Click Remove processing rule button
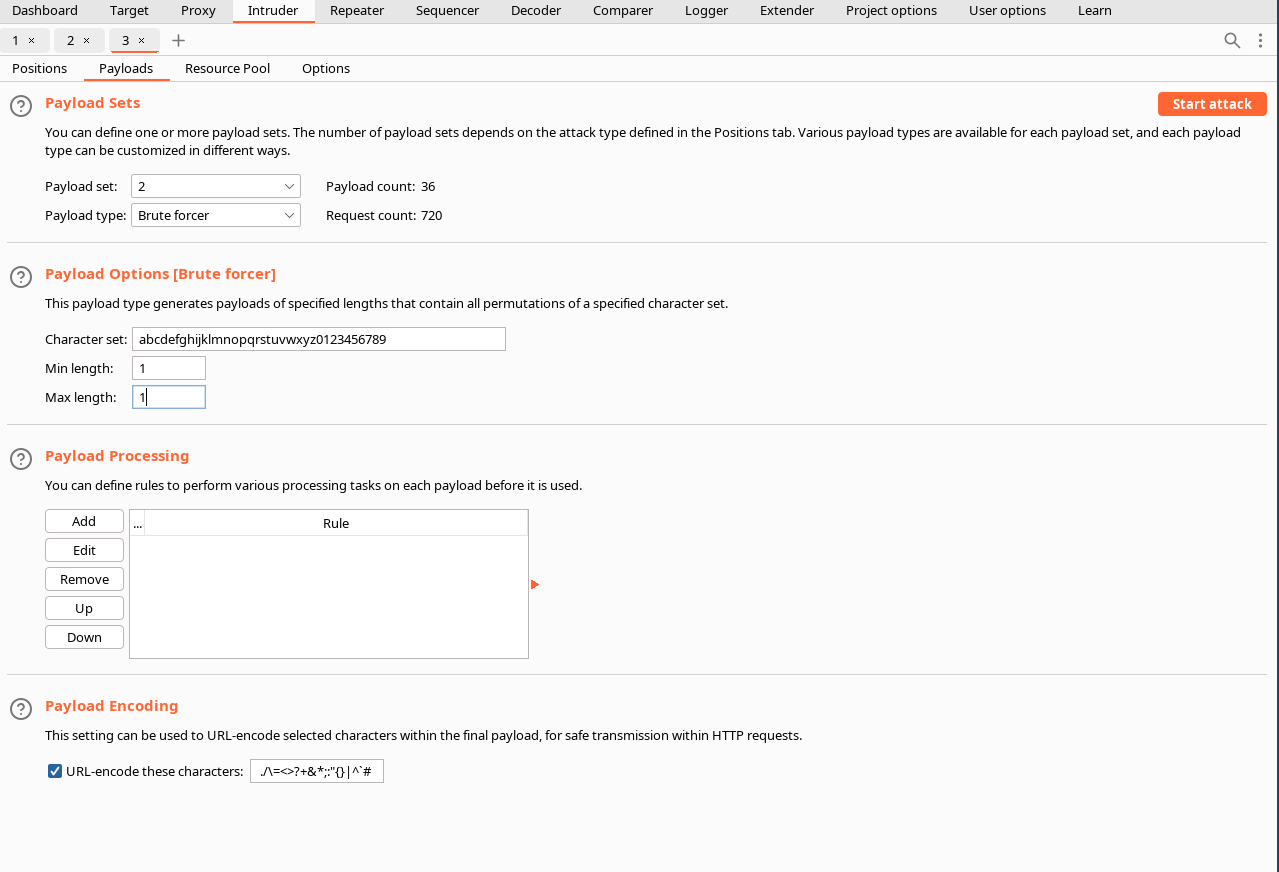Screen dimensions: 1279x872 [84, 579]
